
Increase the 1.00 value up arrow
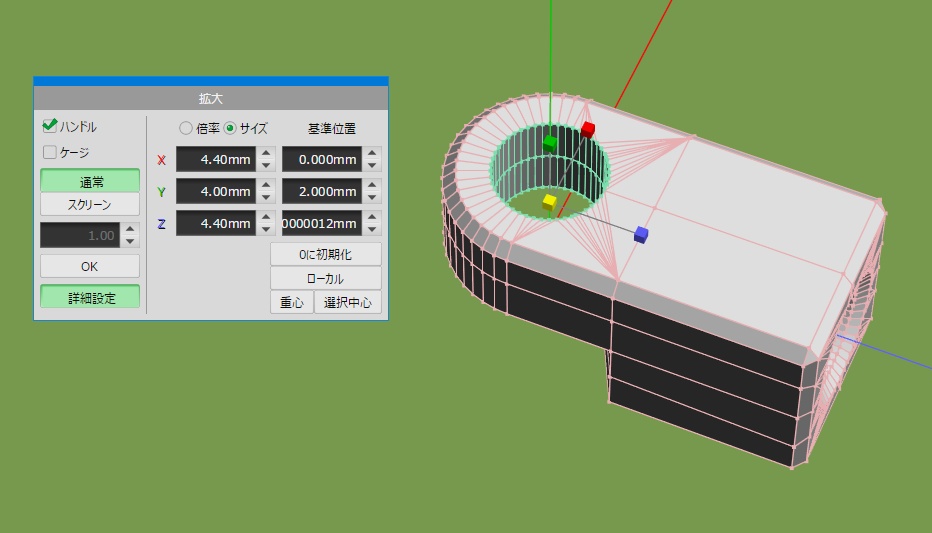pos(130,229)
